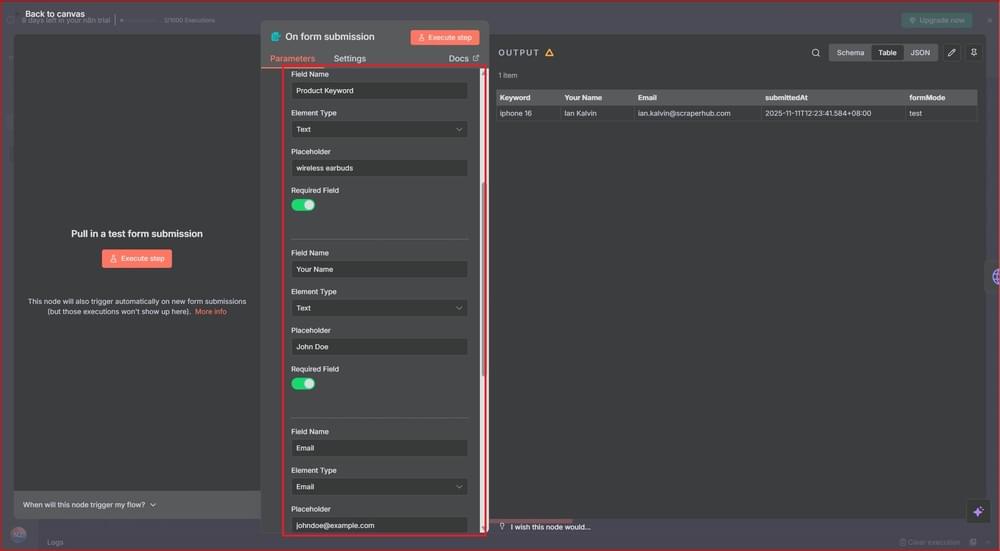
Task: Click the warning triangle next to OUTPUT
Action: pyautogui.click(x=549, y=53)
